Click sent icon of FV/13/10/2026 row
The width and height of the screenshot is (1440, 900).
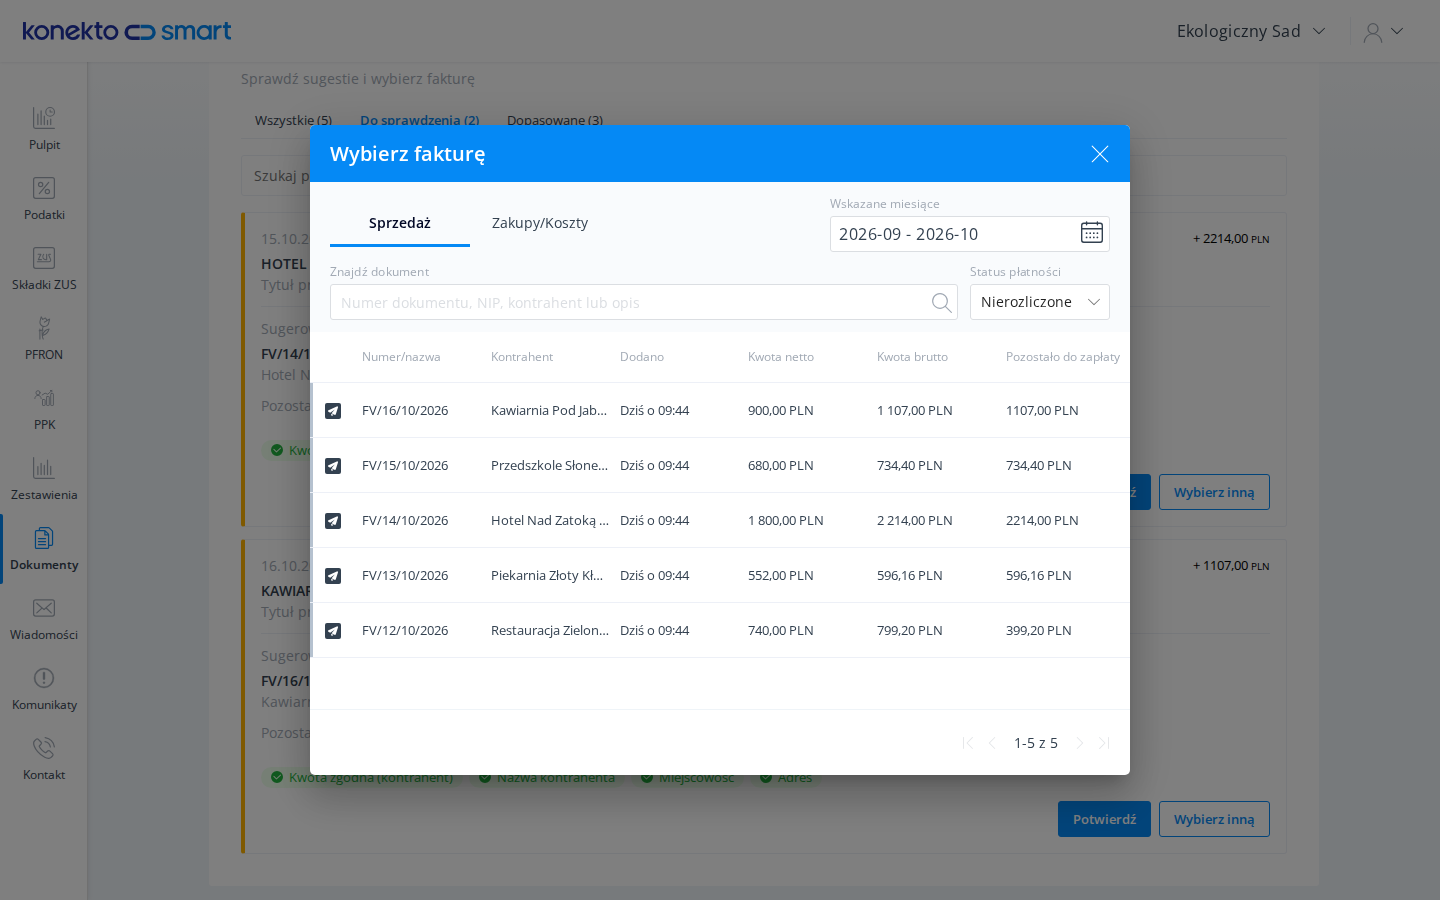[x=333, y=576]
